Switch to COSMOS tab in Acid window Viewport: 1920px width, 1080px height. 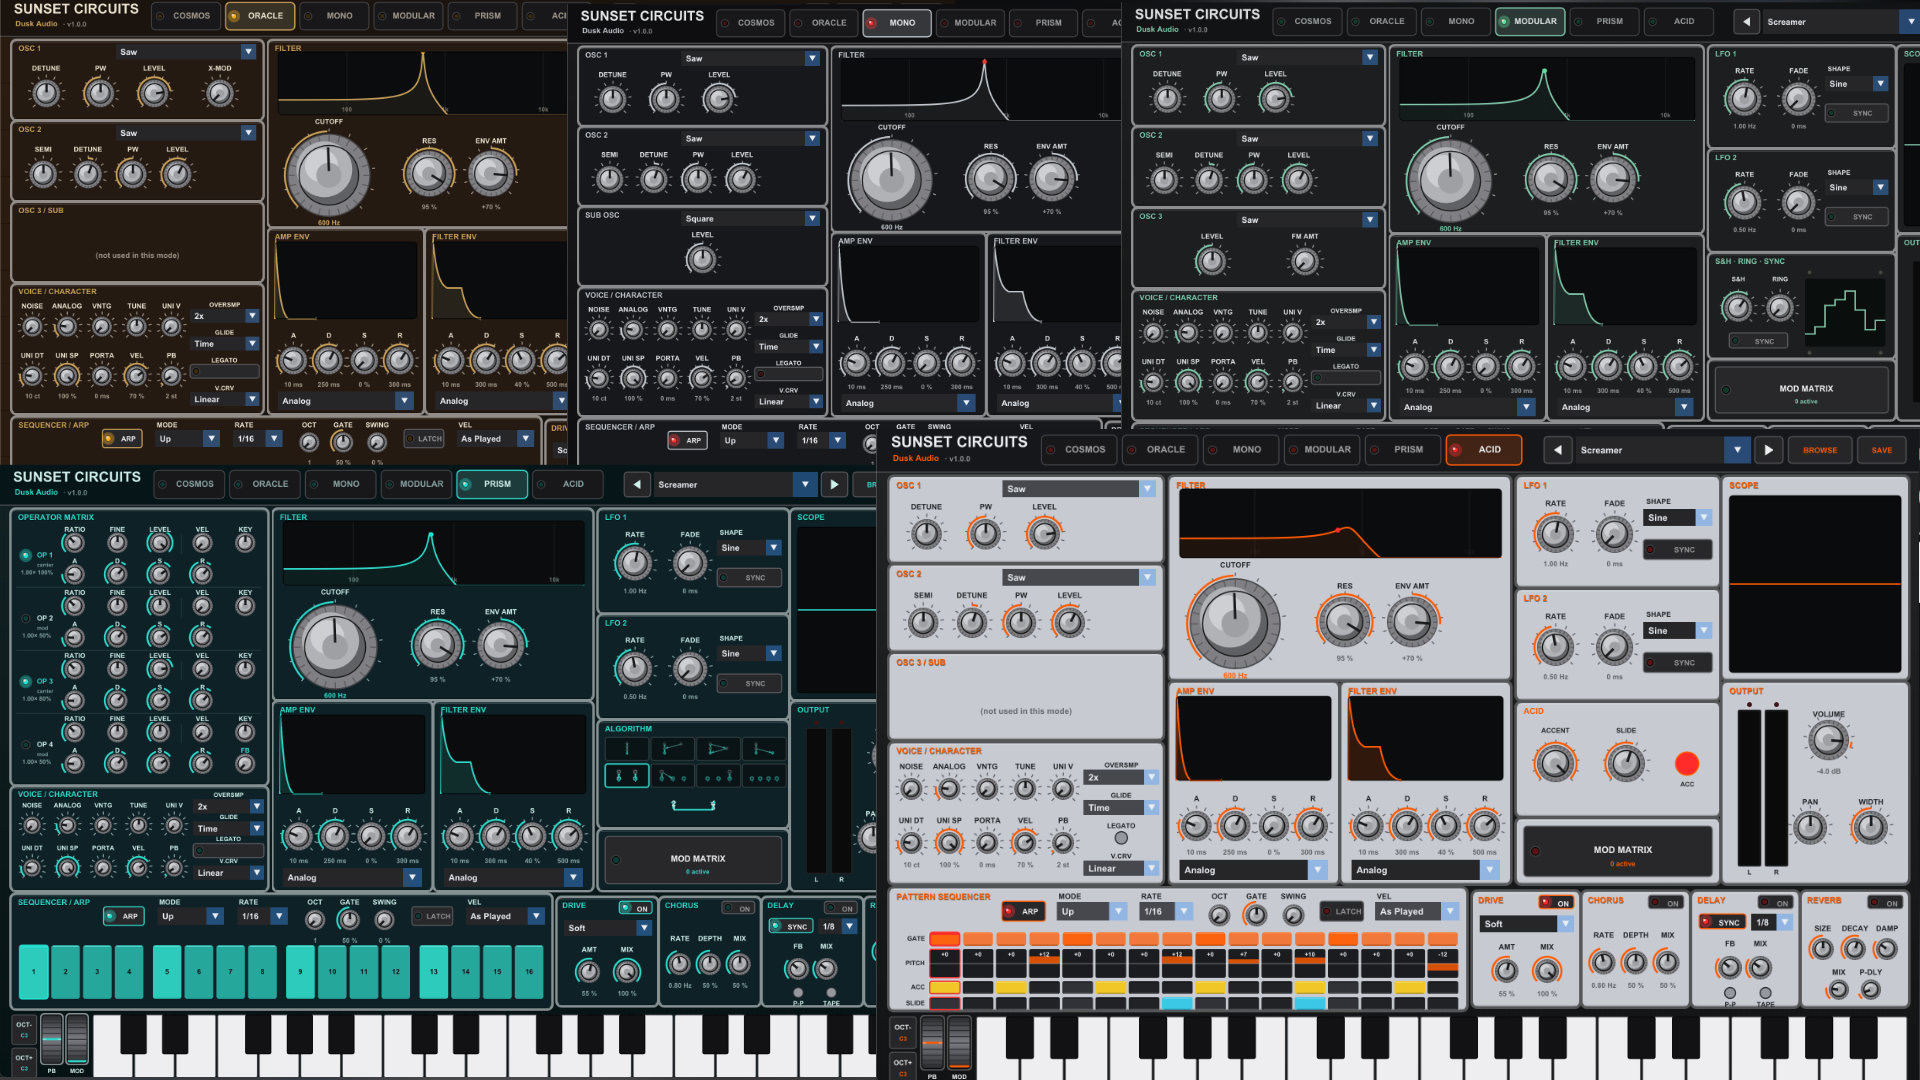tap(1078, 450)
